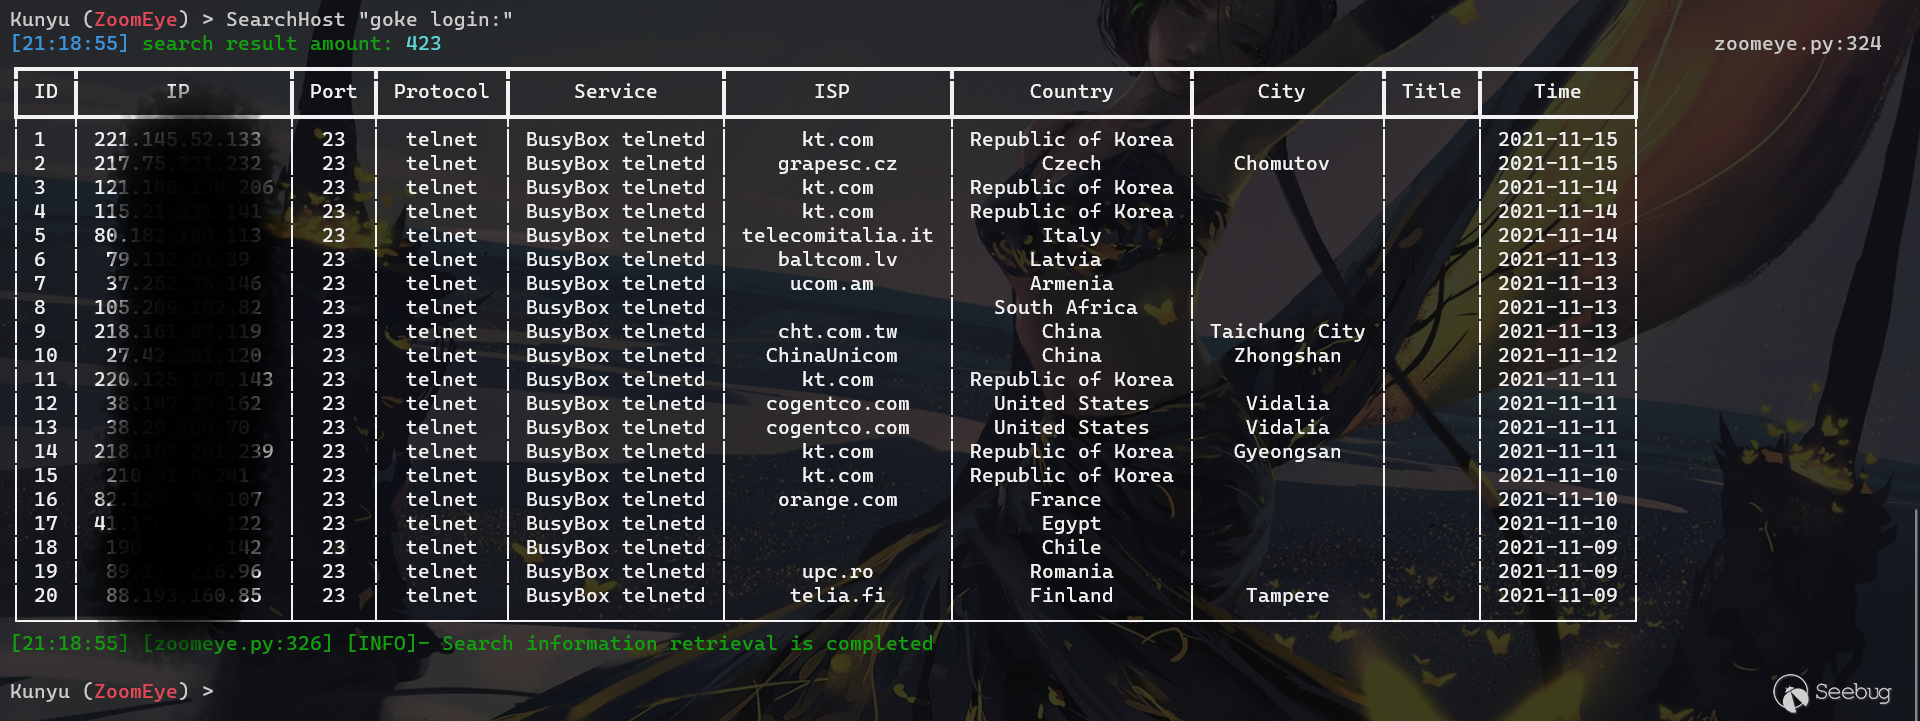This screenshot has height=721, width=1920.
Task: Click the search result amount 423
Action: point(423,44)
